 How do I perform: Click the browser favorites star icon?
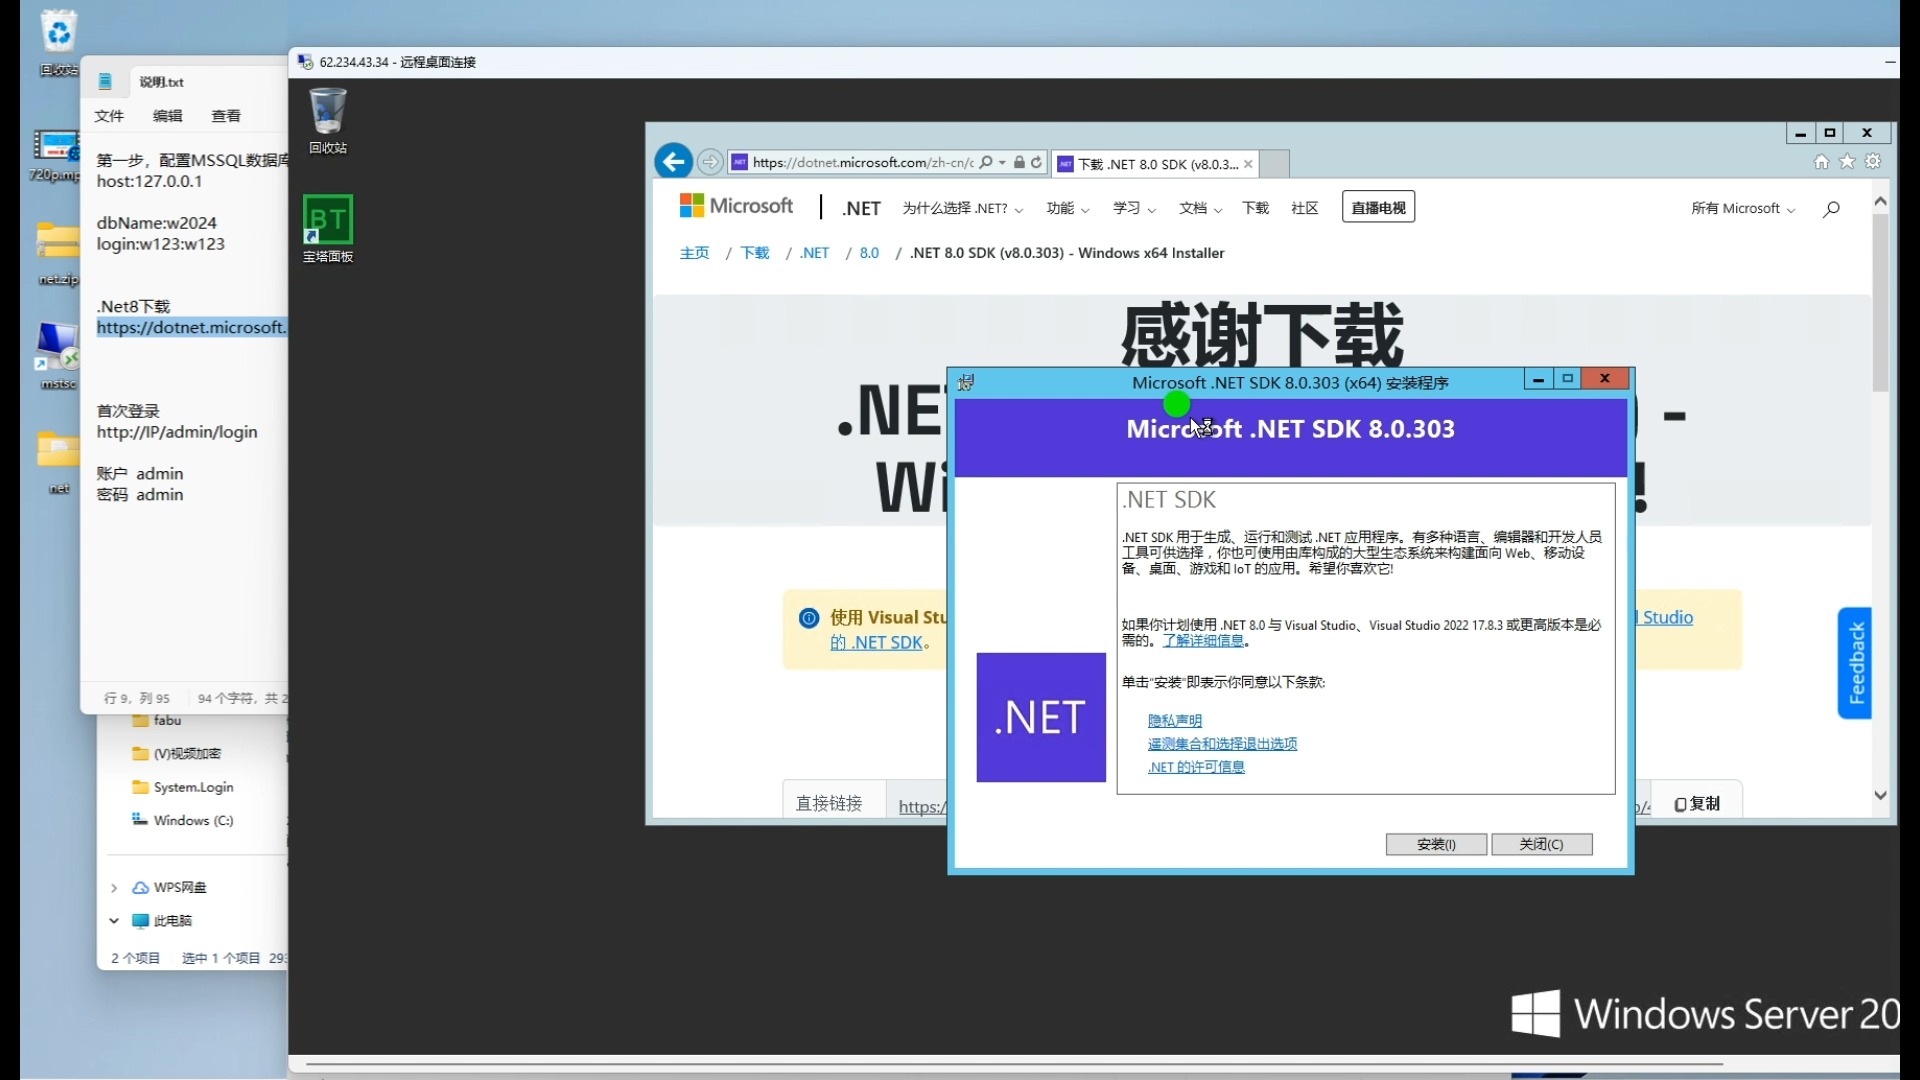click(x=1847, y=162)
